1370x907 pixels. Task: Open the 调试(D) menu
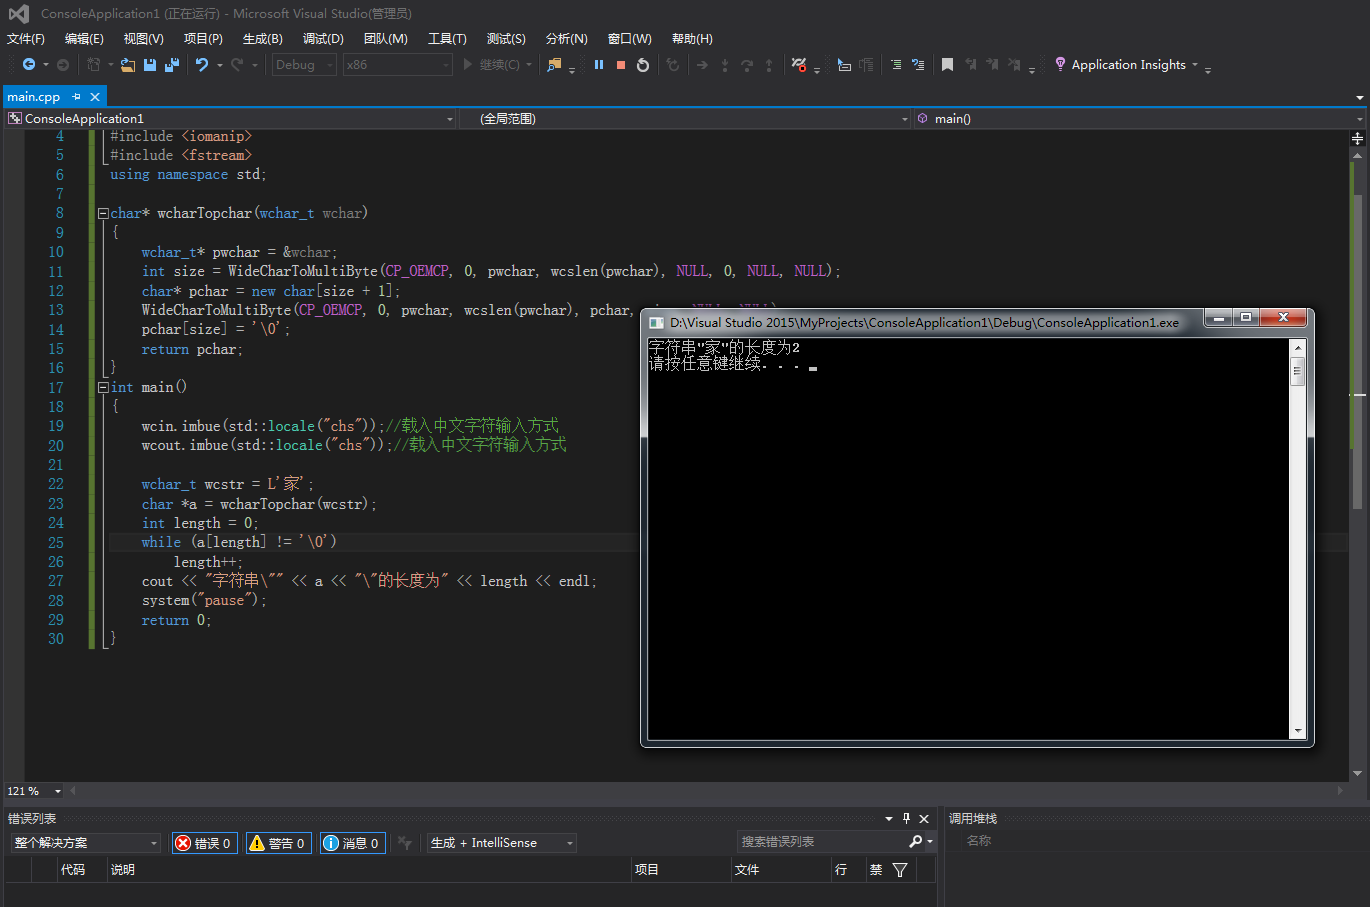click(x=323, y=38)
